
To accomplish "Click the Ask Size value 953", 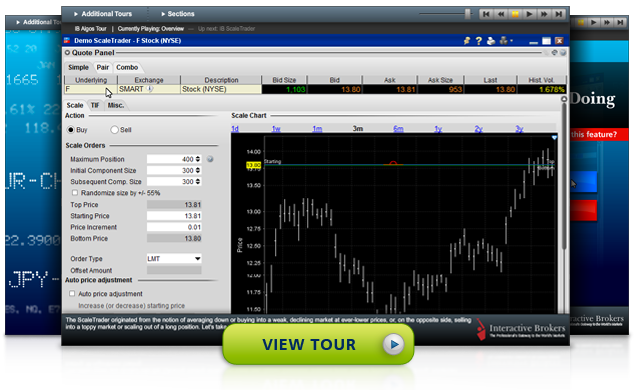I will (455, 89).
